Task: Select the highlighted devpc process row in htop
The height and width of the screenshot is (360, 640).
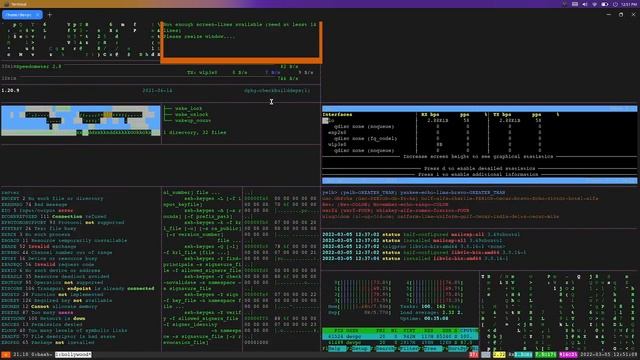Action: click(x=400, y=337)
